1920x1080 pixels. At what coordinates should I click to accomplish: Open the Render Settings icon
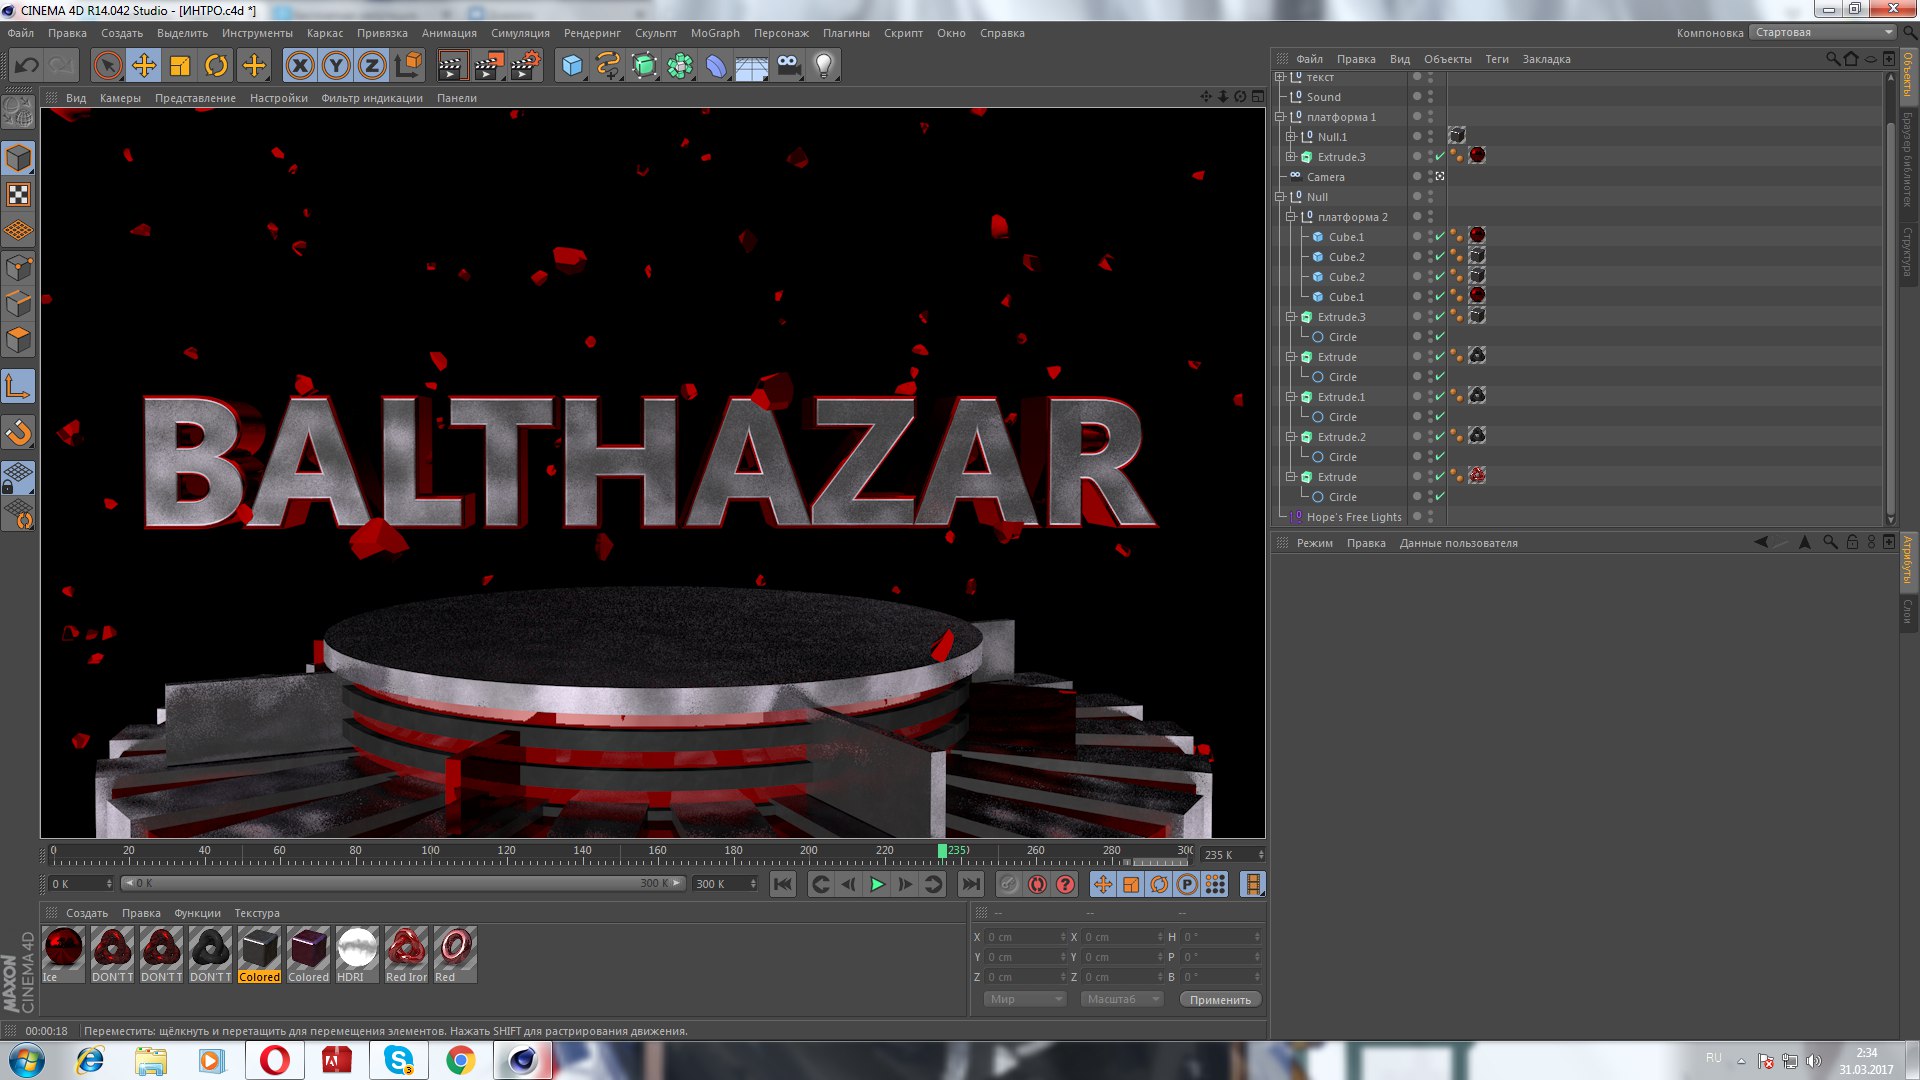pyautogui.click(x=524, y=66)
